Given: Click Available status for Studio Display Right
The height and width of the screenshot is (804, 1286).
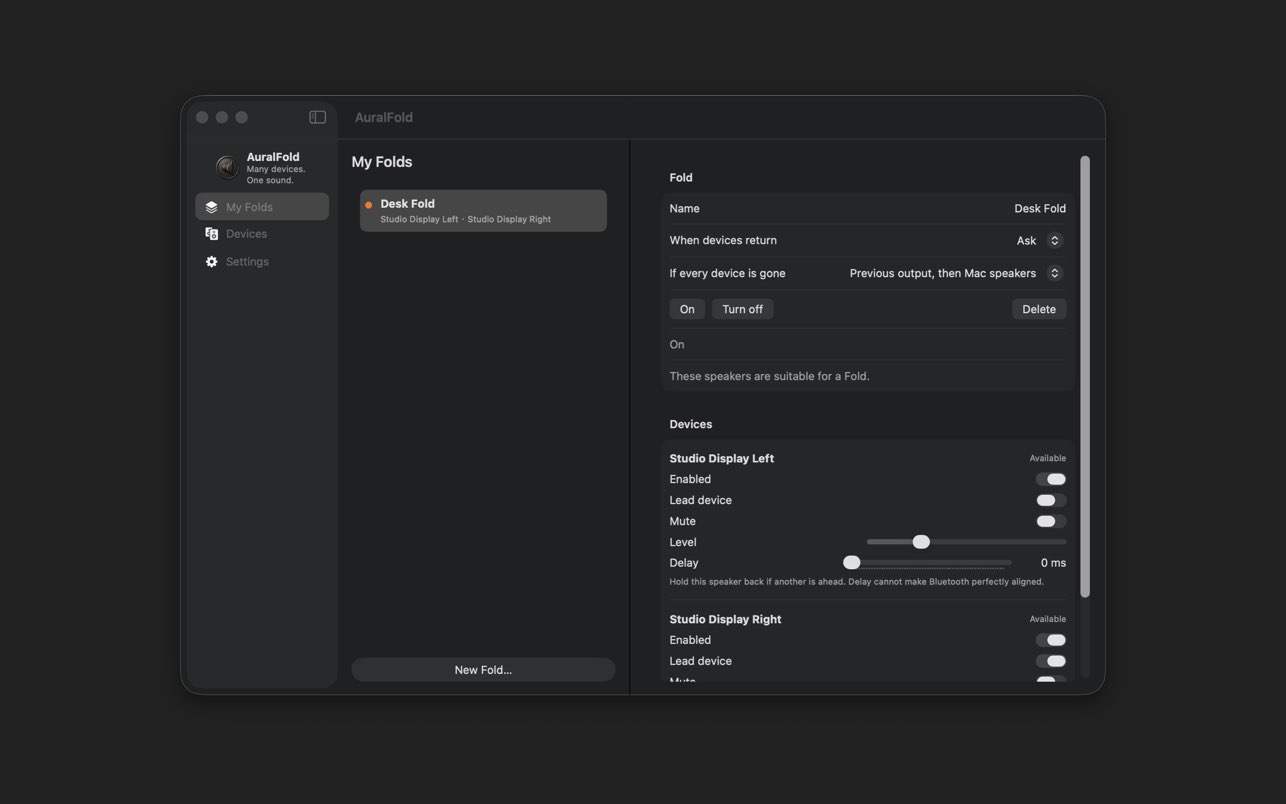Looking at the screenshot, I should (x=1048, y=619).
